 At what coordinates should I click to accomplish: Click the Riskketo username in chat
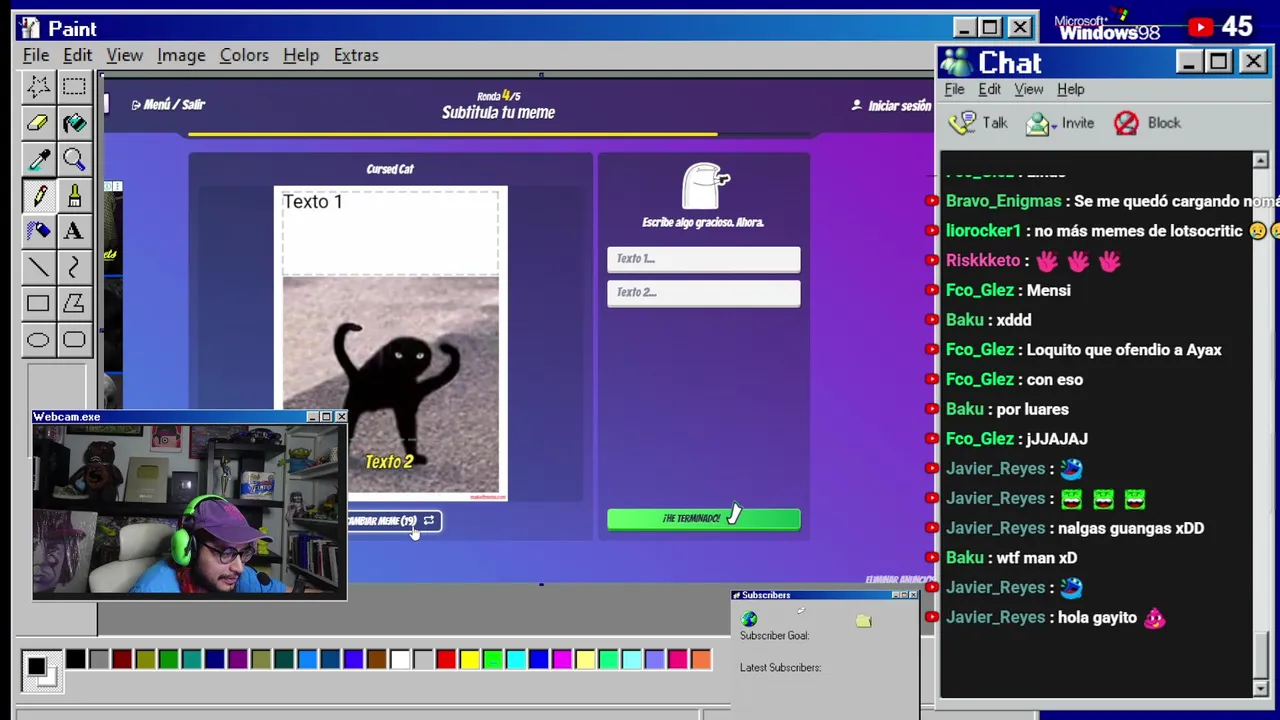point(983,260)
